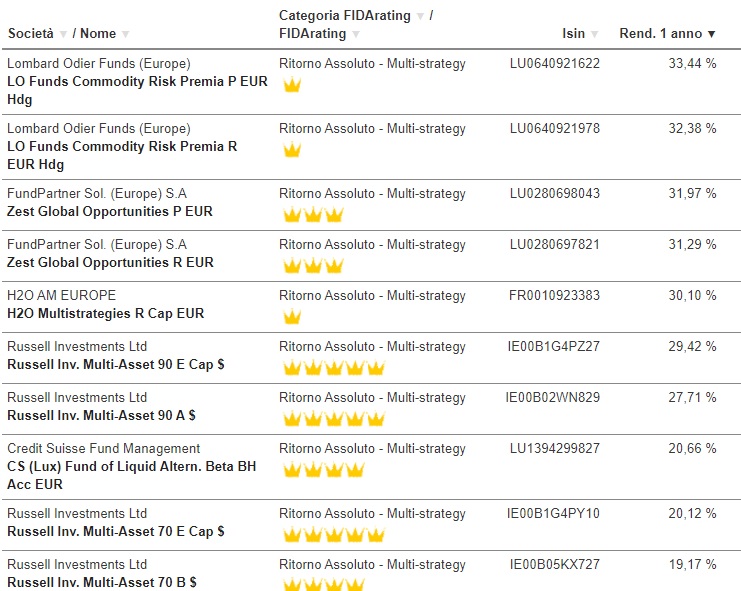The height and width of the screenshot is (591, 741).
Task: Open Zest Global Opportunities P EUR fund
Action: coord(110,211)
